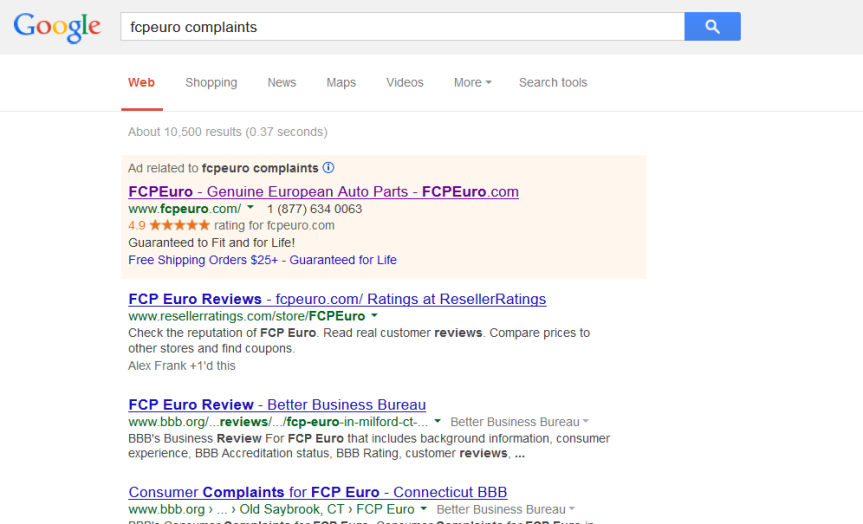Open Search tools options
The height and width of the screenshot is (524, 863).
point(553,83)
